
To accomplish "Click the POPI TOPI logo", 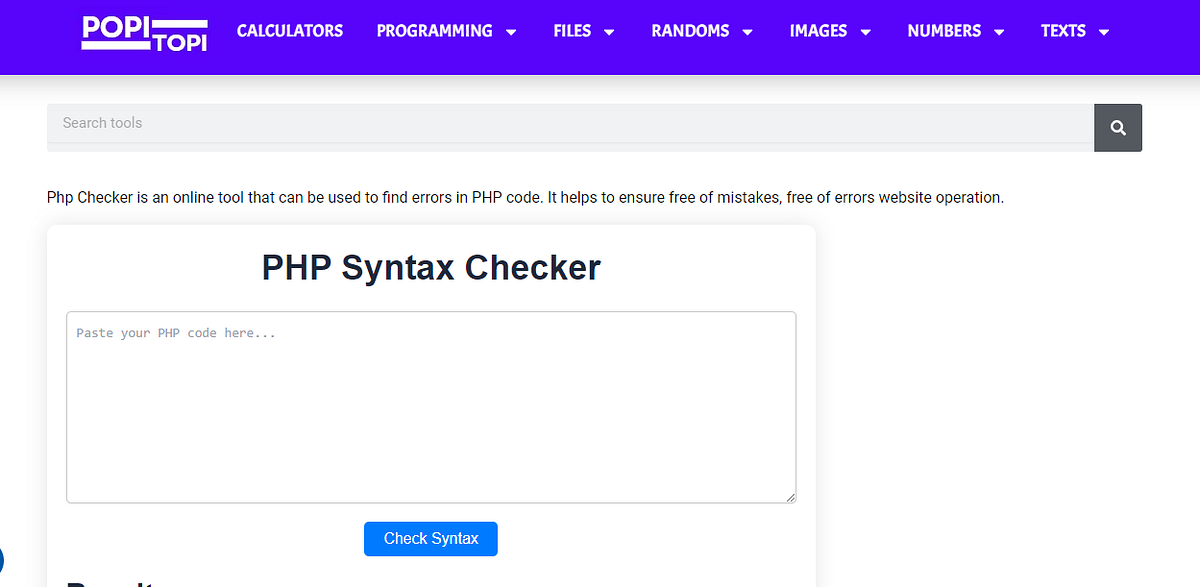I will (x=143, y=33).
